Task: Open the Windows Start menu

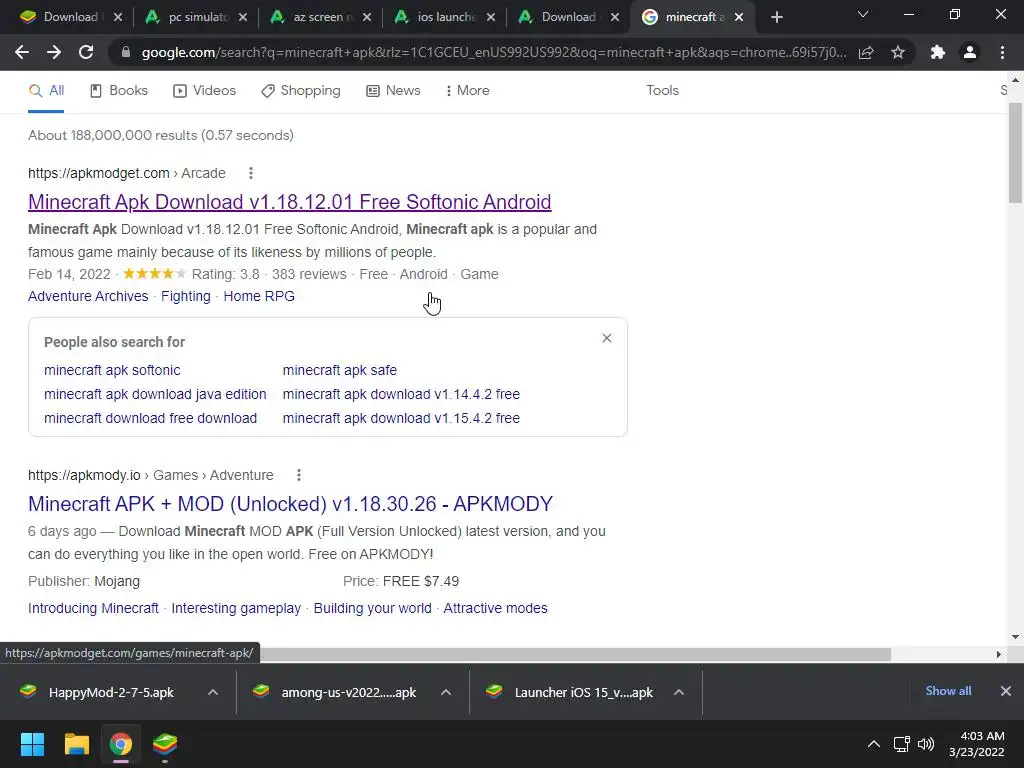Action: 32,744
